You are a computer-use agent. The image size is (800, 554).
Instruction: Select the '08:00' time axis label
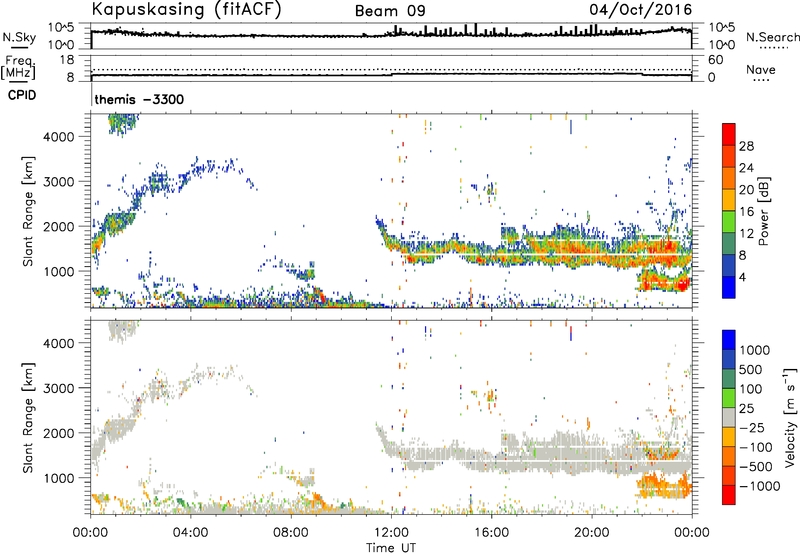click(x=291, y=533)
